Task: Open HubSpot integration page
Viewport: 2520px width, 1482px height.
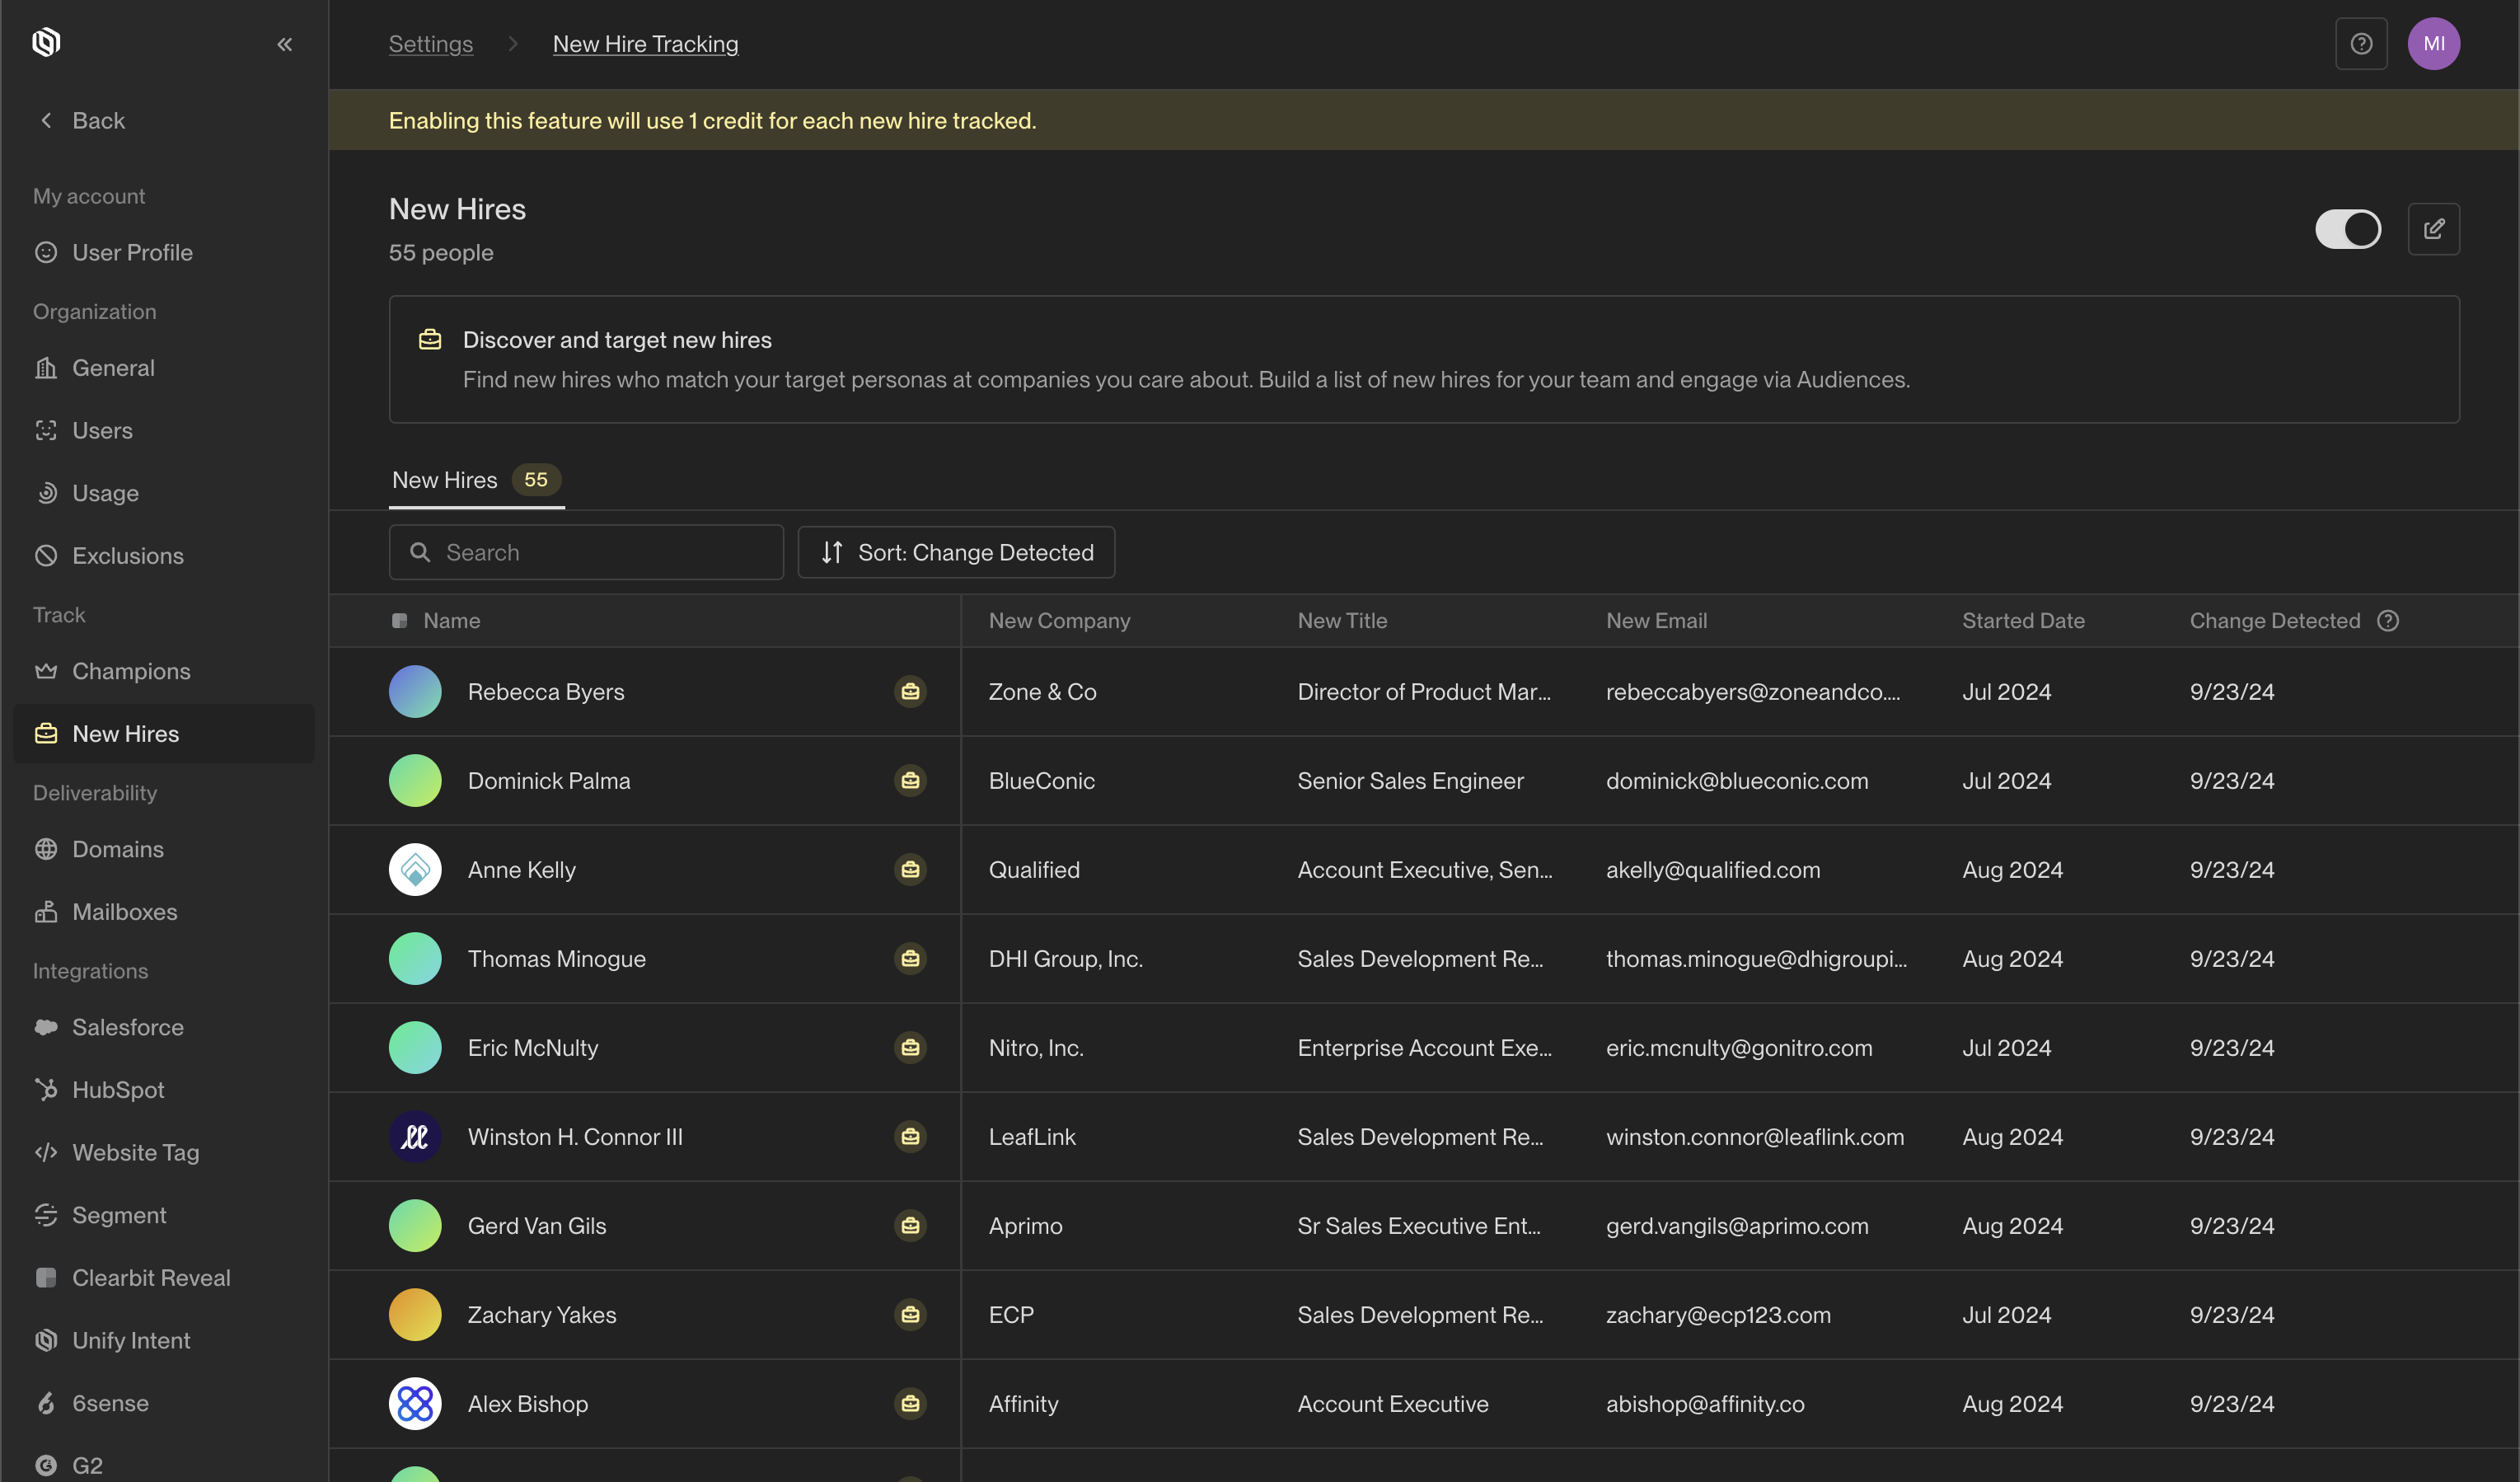Action: click(118, 1090)
